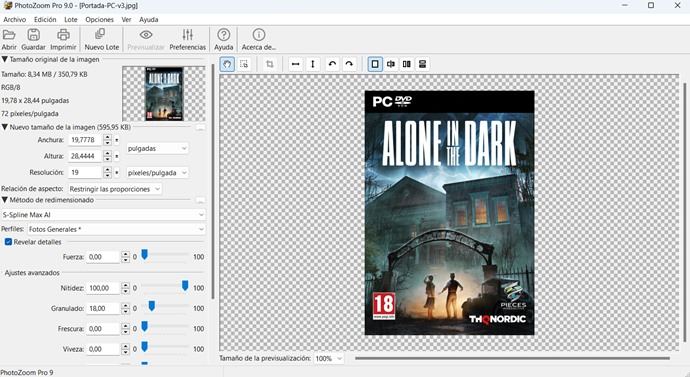Collapse the Tamaño original de la imagen section
Image resolution: width=690 pixels, height=377 pixels.
(4, 59)
